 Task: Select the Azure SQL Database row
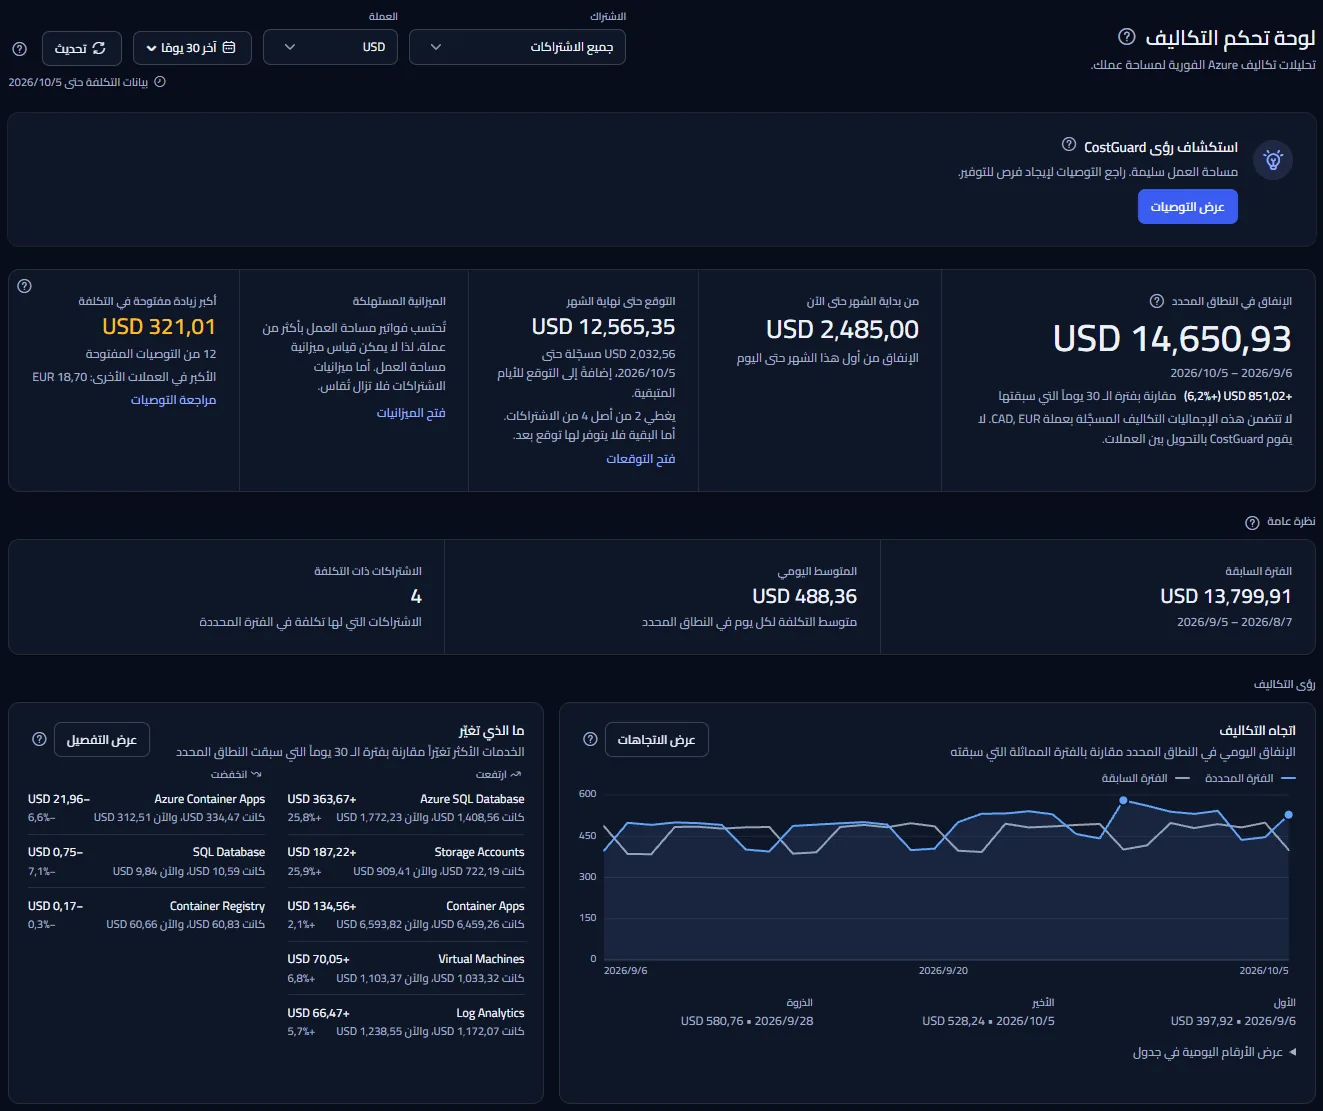[x=405, y=808]
